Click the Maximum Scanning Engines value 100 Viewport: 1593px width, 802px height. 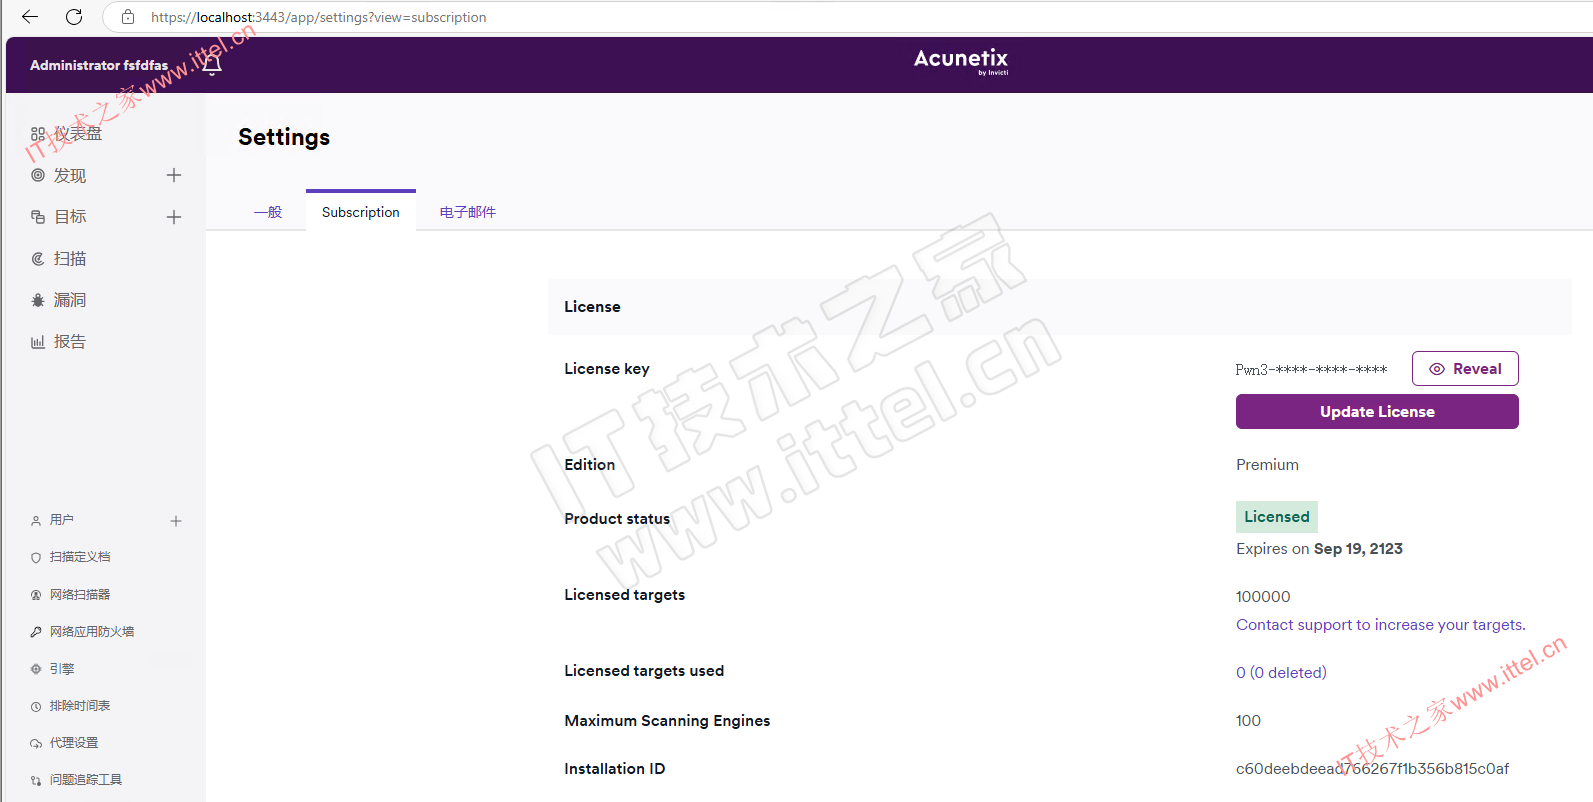[x=1248, y=721]
